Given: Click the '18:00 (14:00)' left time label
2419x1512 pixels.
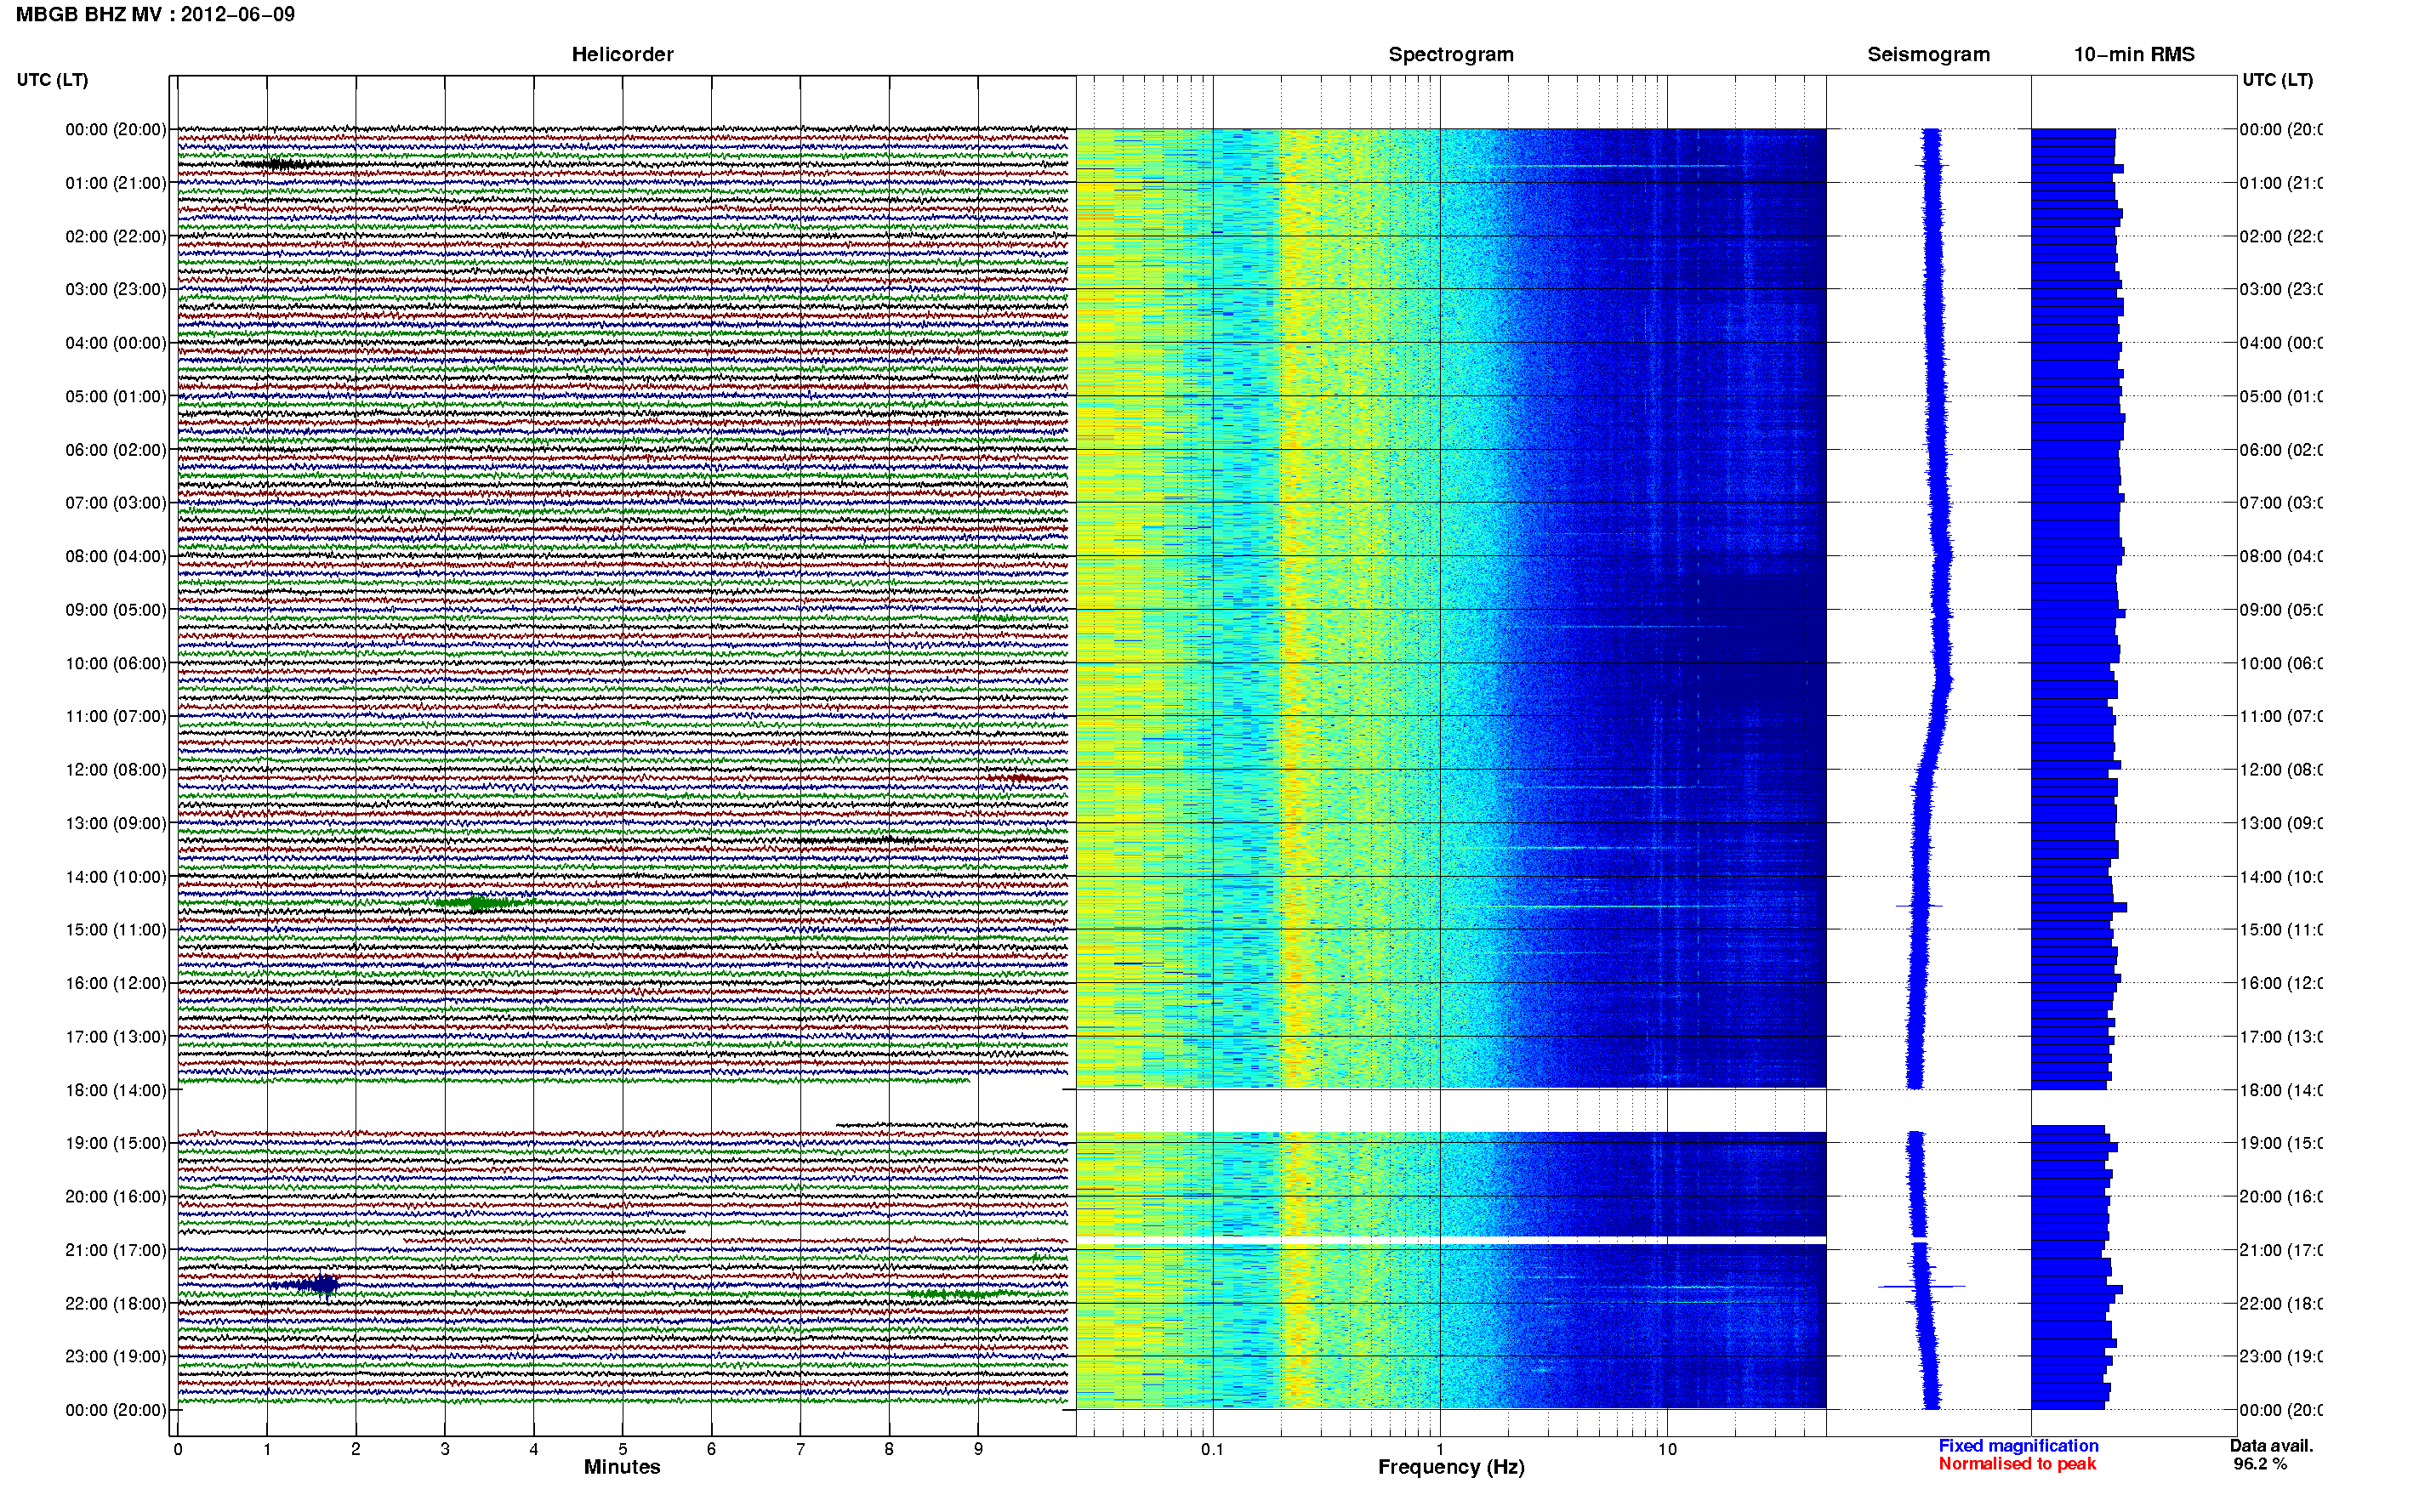Looking at the screenshot, I should [116, 1090].
